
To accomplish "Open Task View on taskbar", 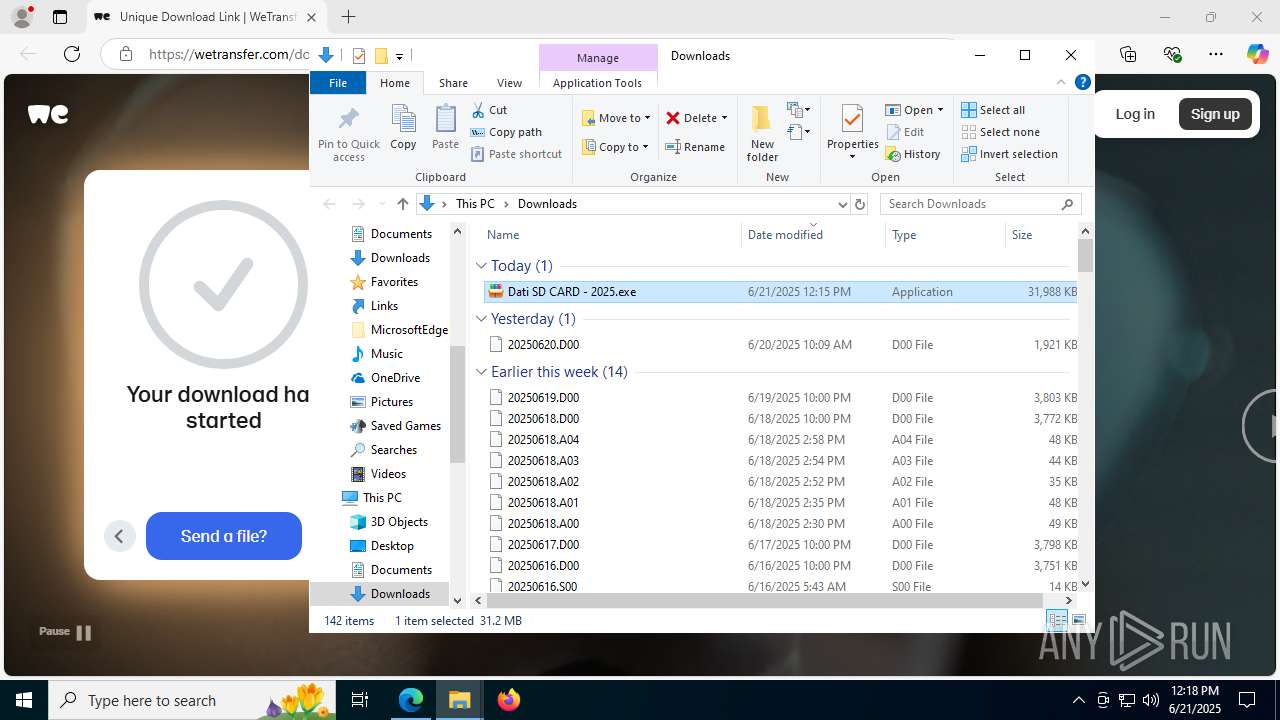I will point(360,700).
